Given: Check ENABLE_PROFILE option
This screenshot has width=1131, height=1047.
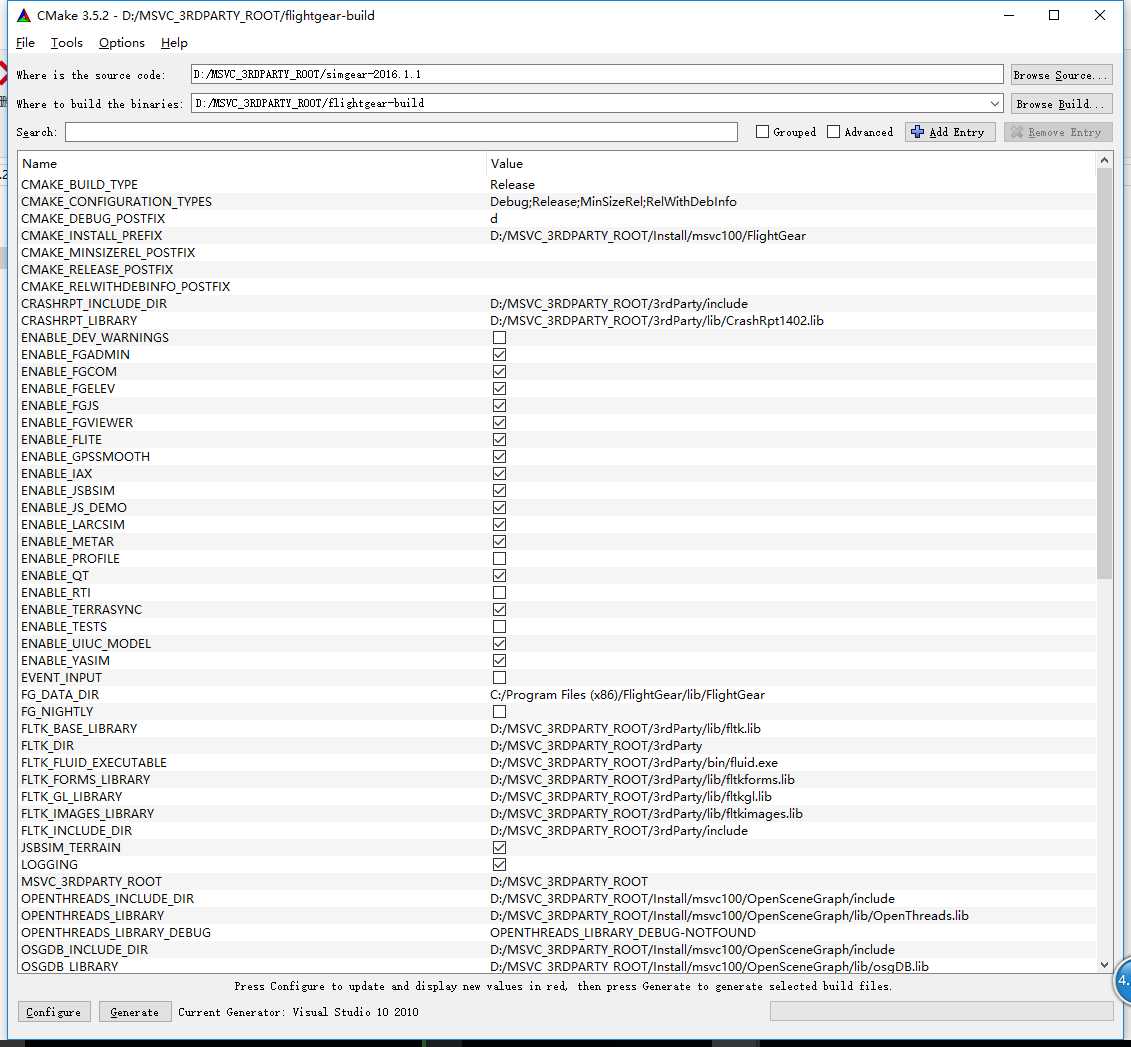Looking at the screenshot, I should 499,559.
